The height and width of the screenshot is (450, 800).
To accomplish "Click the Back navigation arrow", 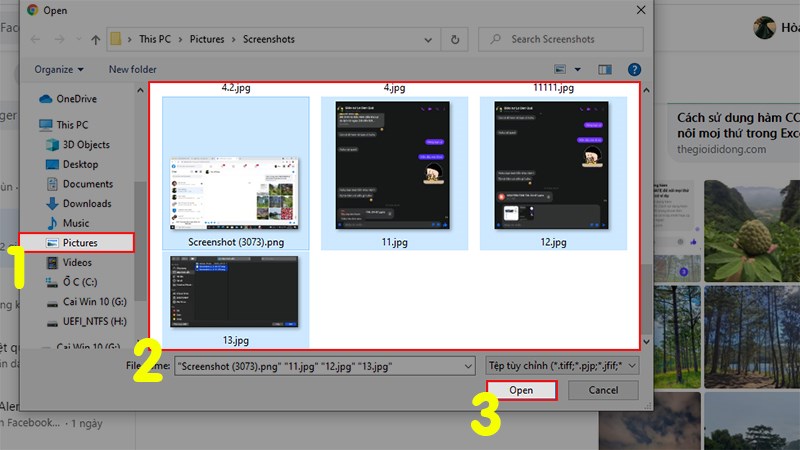I will 35,39.
